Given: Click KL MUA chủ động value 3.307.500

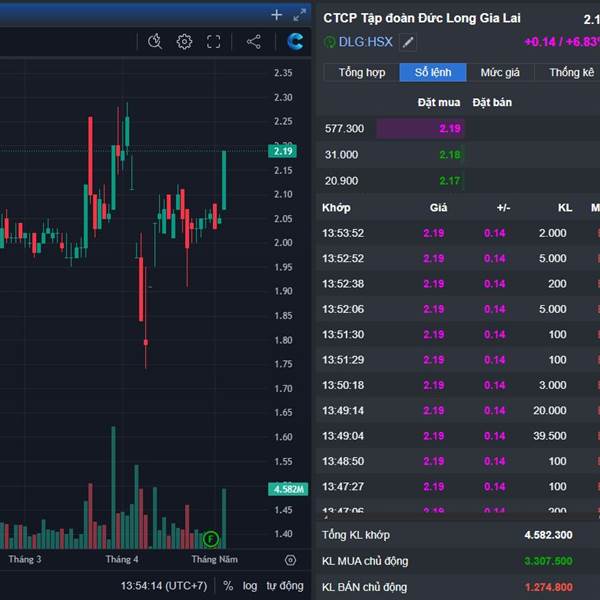Looking at the screenshot, I should coord(548,561).
